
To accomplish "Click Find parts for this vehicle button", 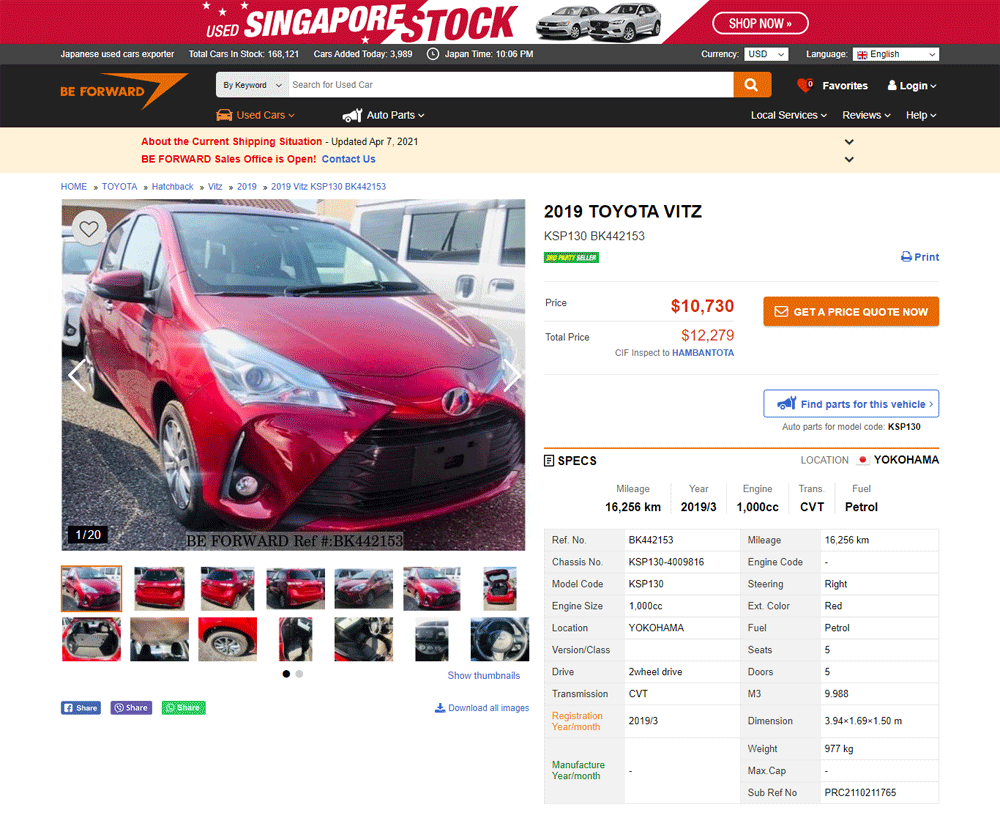I will [851, 404].
